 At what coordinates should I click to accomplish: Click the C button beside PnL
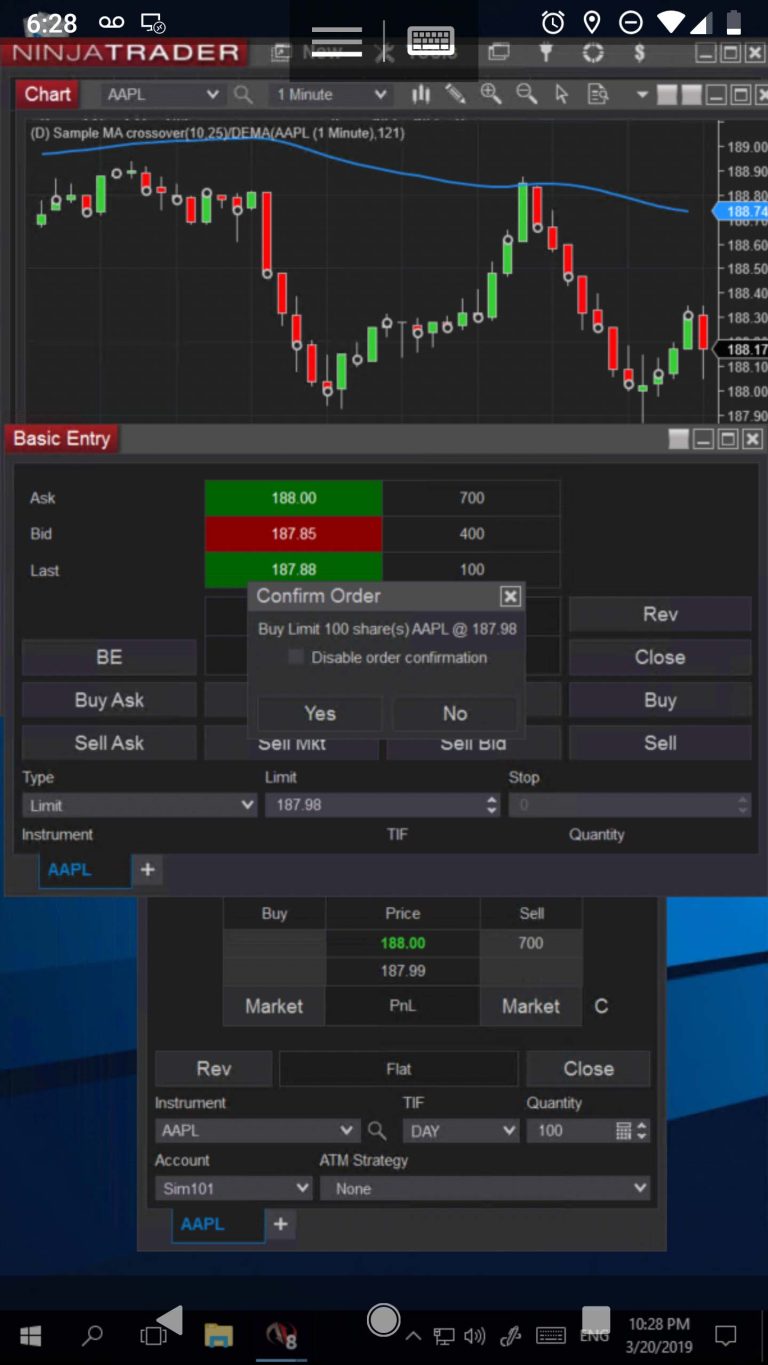pyautogui.click(x=601, y=1006)
